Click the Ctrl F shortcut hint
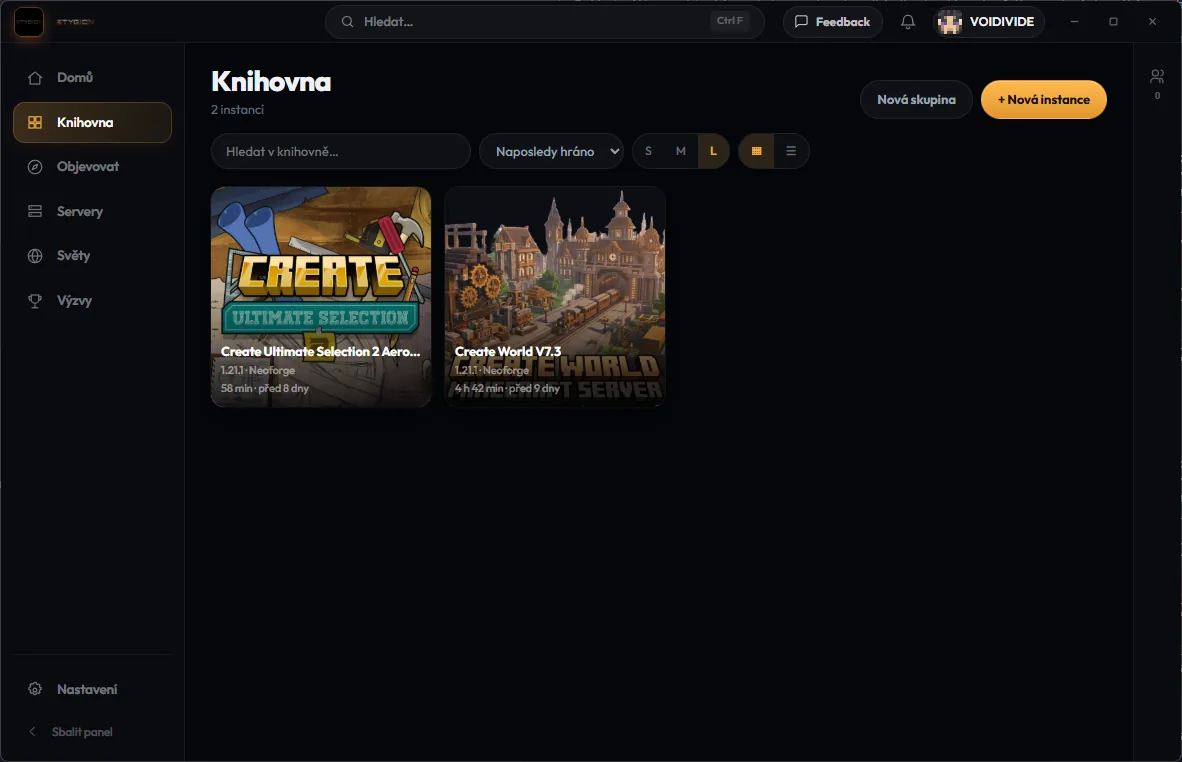Screen dimensions: 1182x762 730,21
